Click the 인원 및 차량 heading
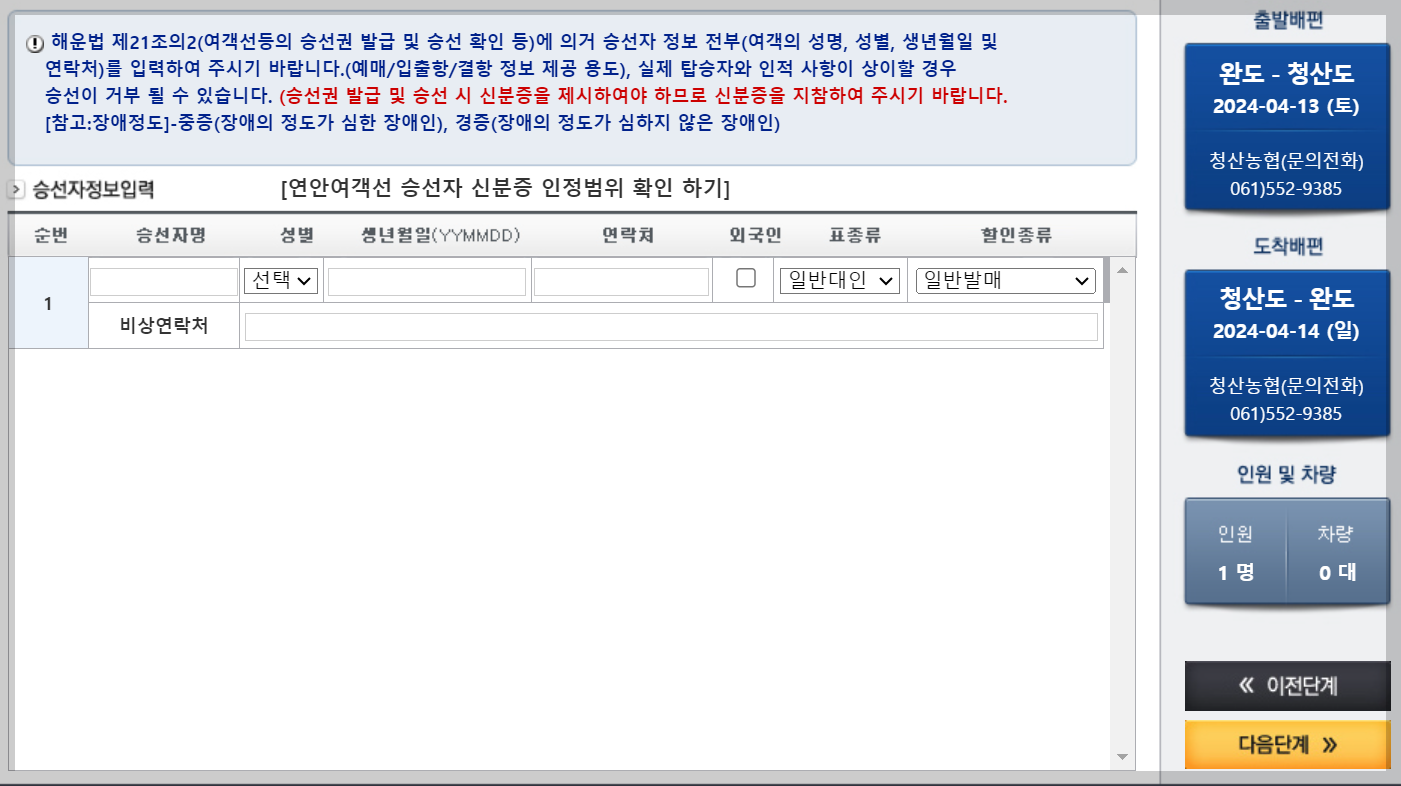Viewport: 1401px width, 786px height. click(x=1288, y=474)
